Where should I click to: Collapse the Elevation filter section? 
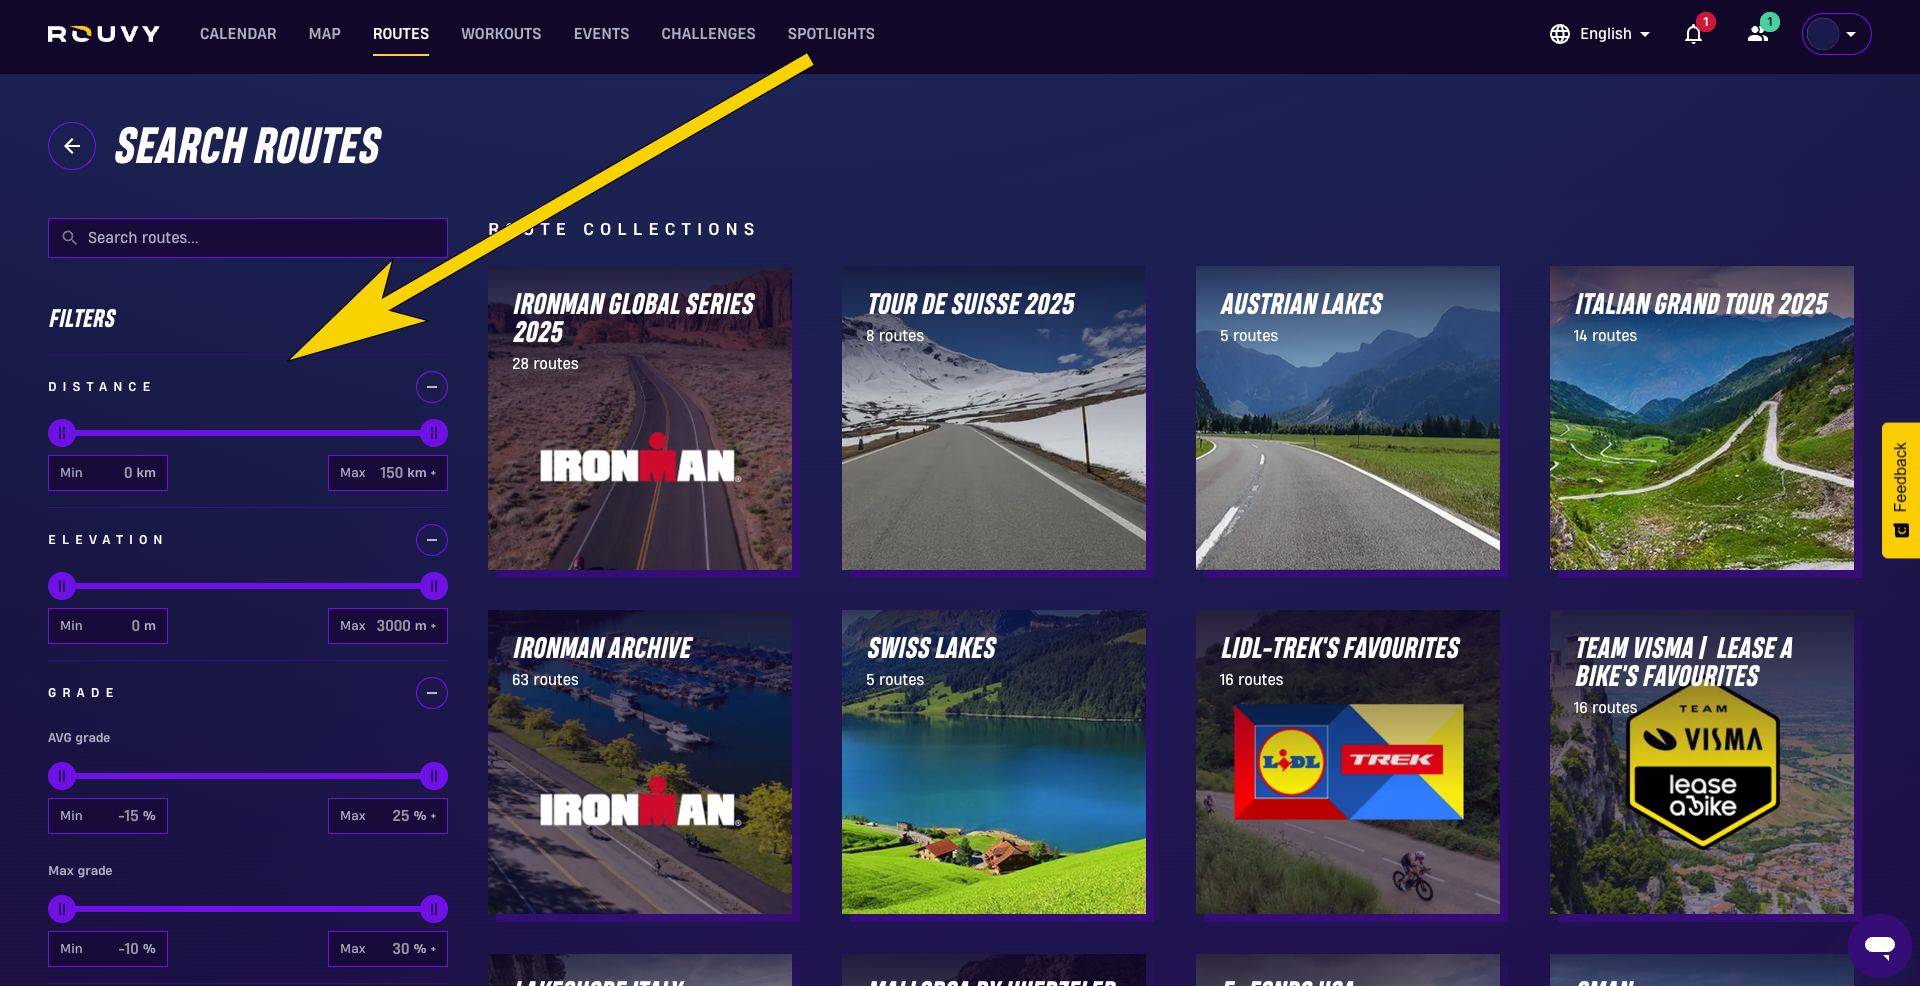(x=431, y=540)
